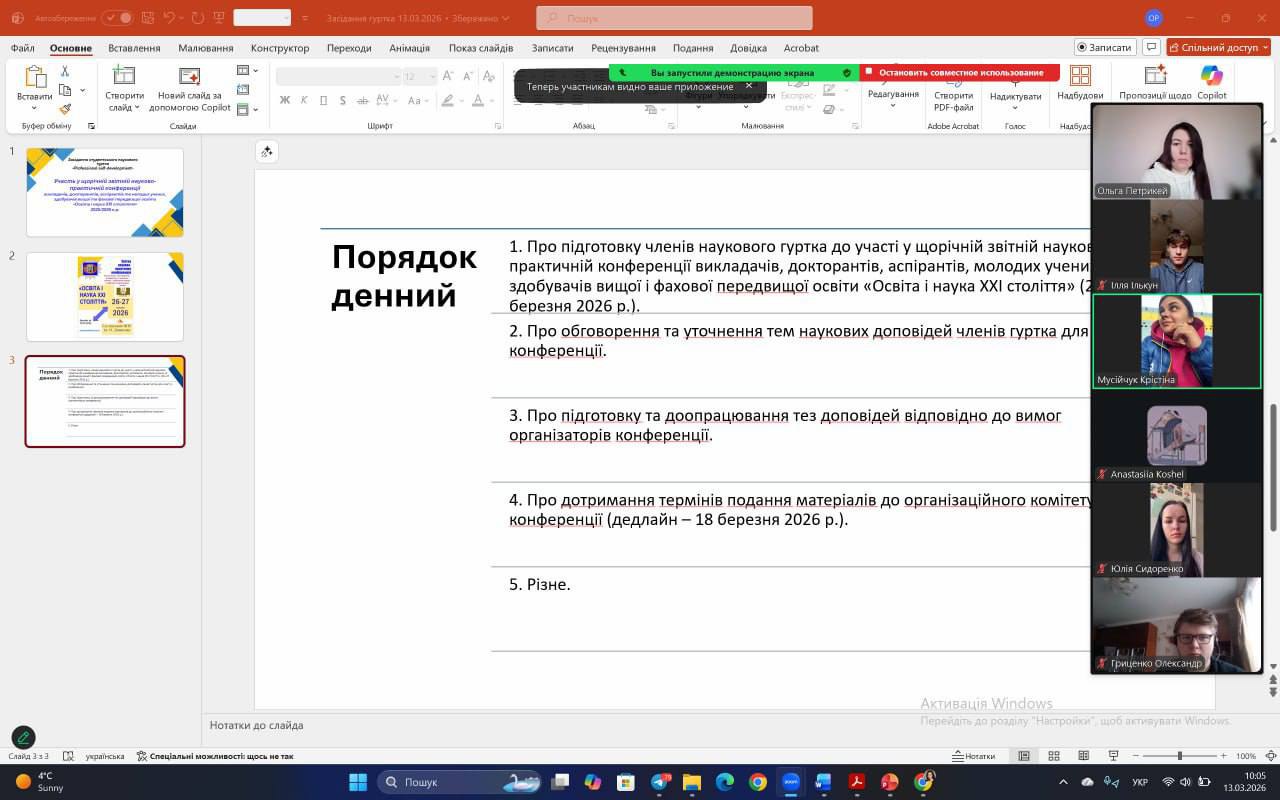Click the Записати record button
This screenshot has width=1280, height=800.
[1104, 47]
